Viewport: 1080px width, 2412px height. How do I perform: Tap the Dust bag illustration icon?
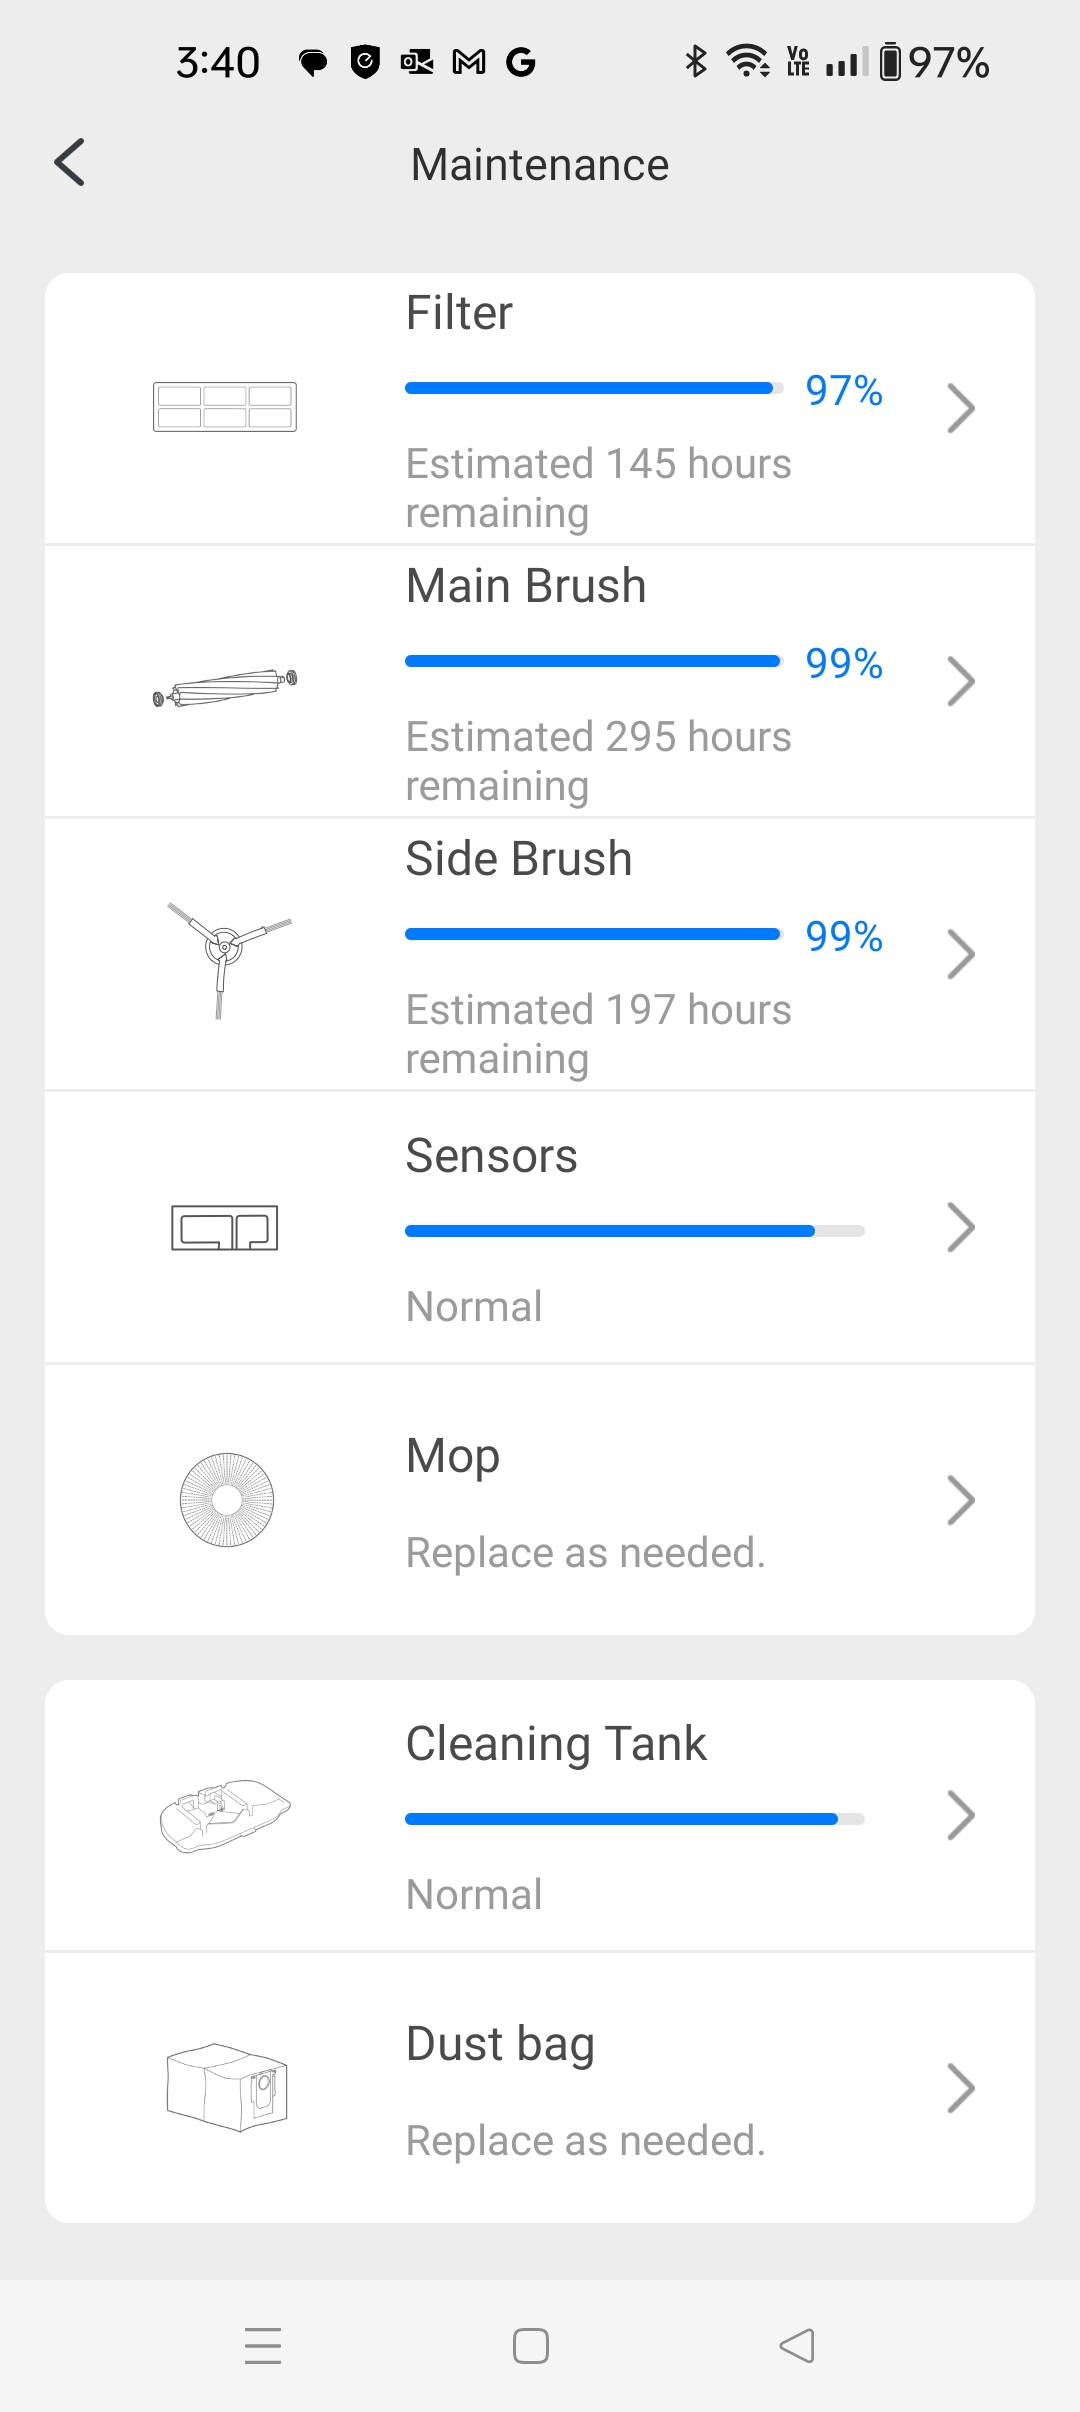(227, 2088)
